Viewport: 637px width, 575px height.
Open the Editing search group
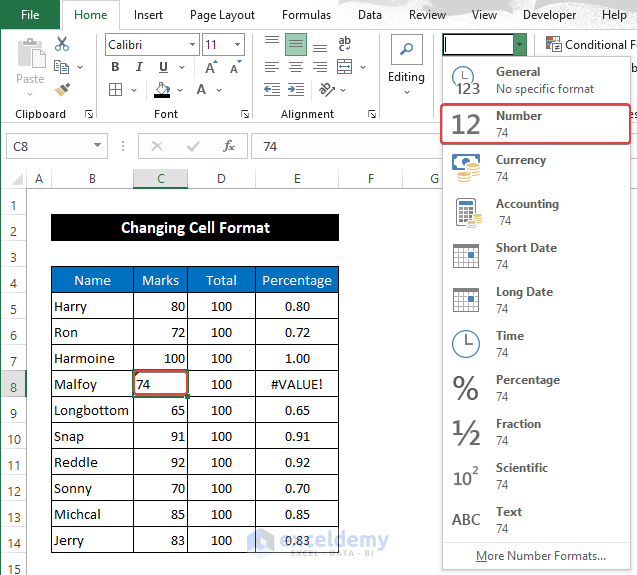[x=406, y=65]
